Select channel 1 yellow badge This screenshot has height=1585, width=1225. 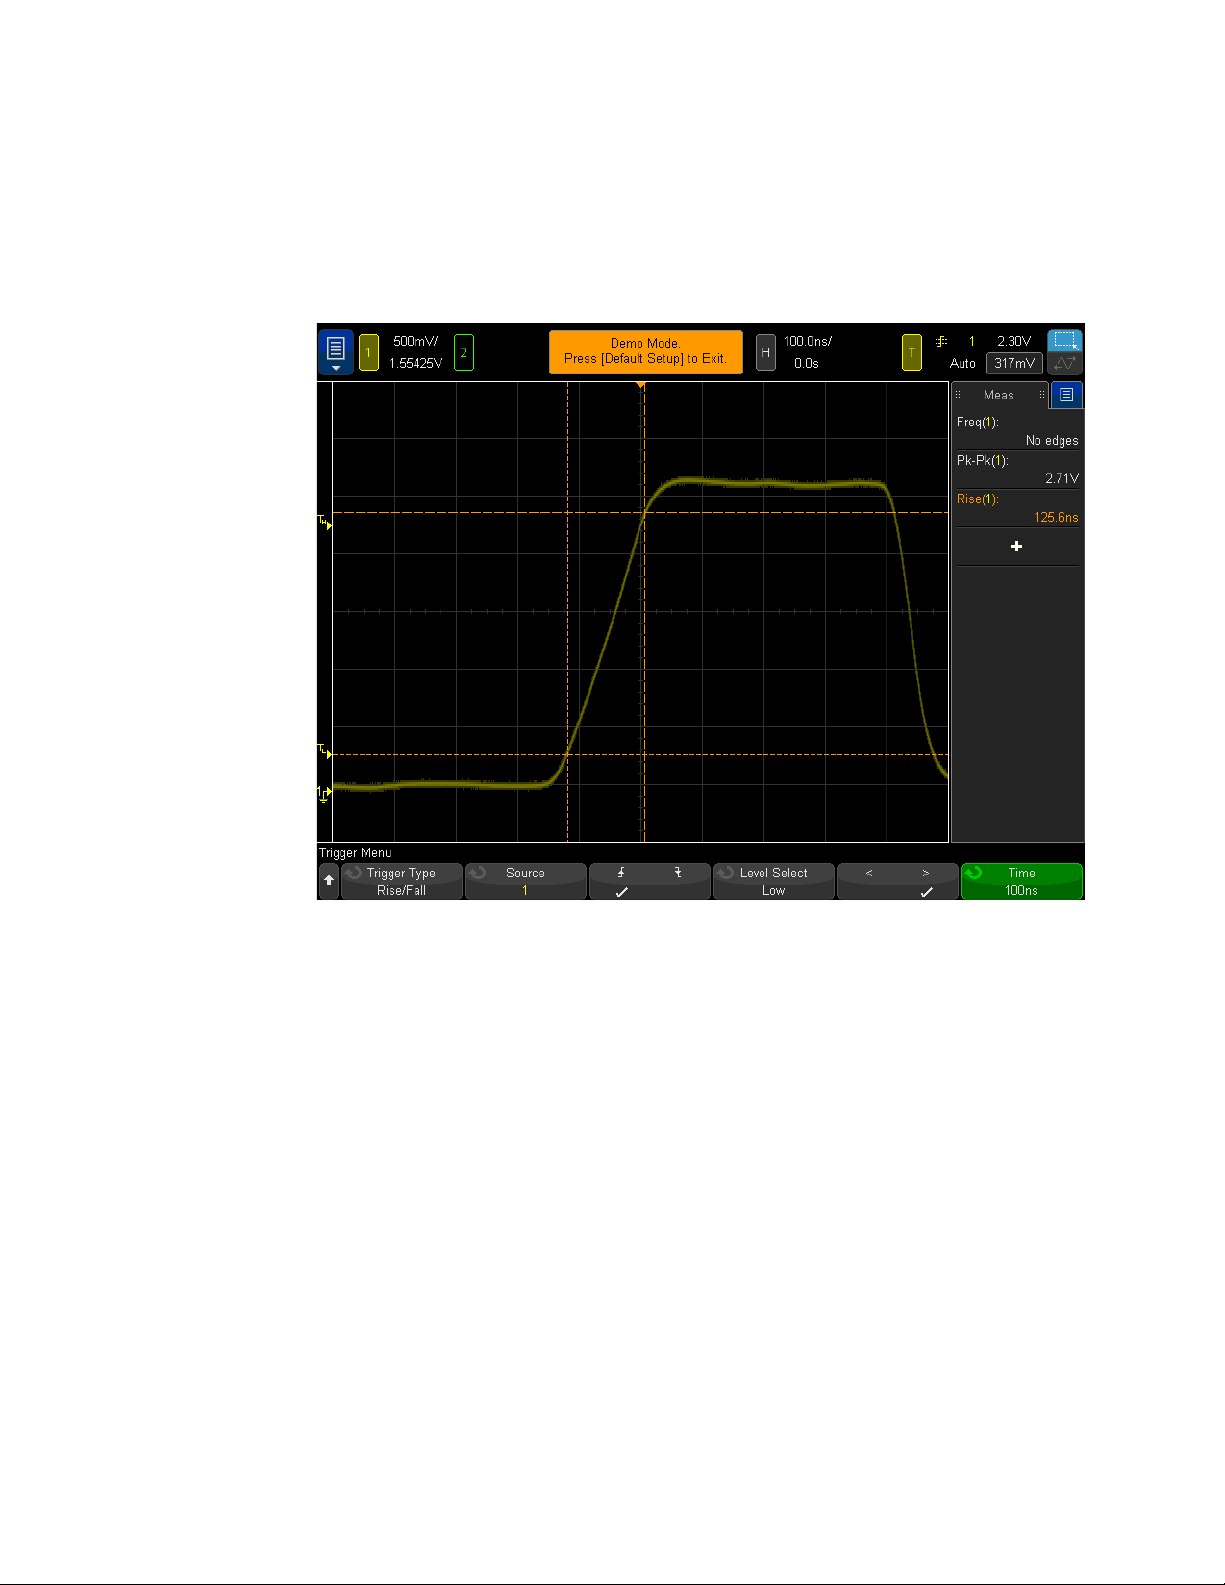[x=368, y=353]
